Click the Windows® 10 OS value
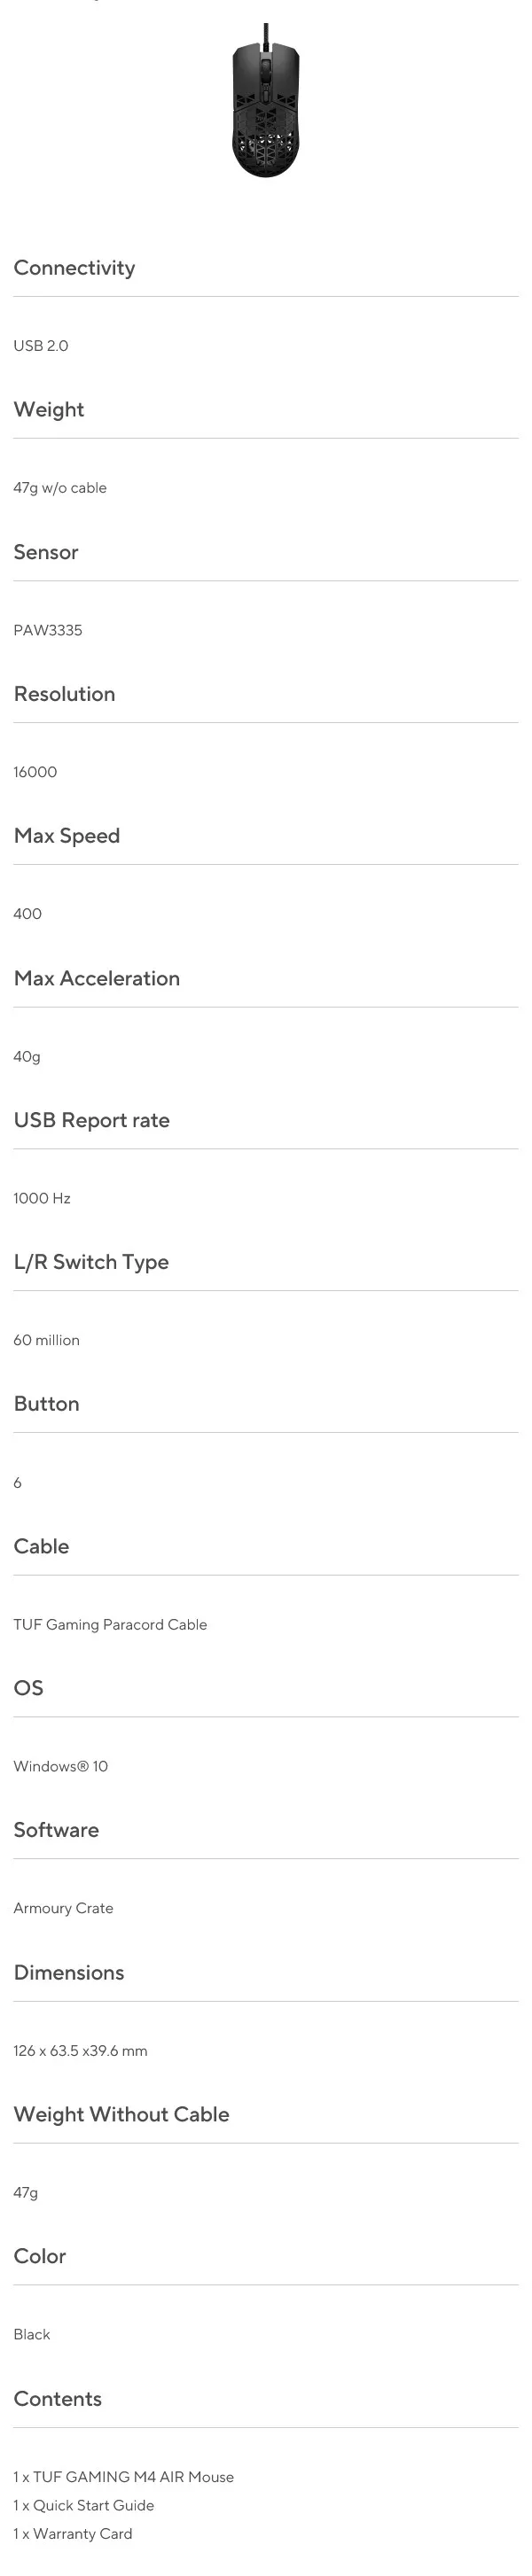Screen dimensions: 532x2576 (x=60, y=1766)
